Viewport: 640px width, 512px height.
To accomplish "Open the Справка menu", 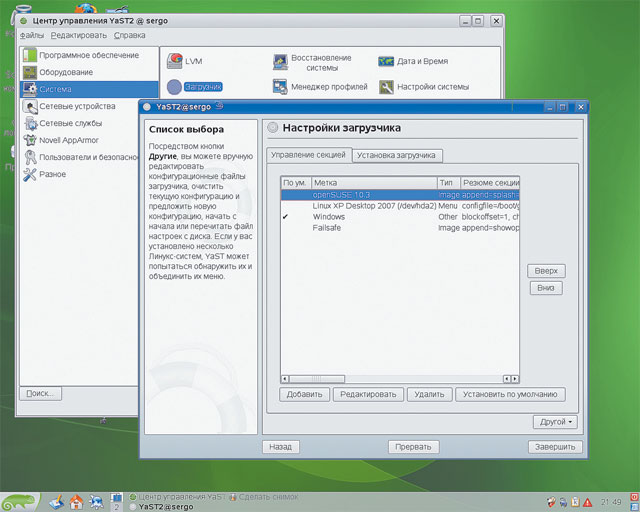I will 130,36.
